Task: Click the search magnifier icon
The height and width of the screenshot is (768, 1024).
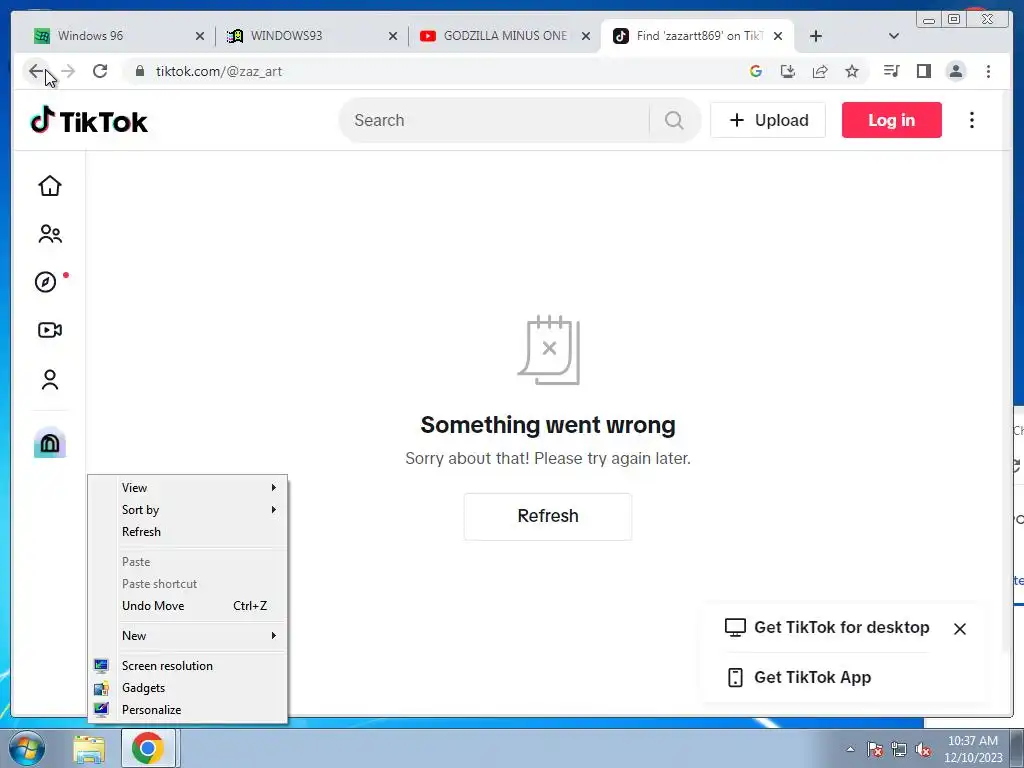Action: coord(674,120)
